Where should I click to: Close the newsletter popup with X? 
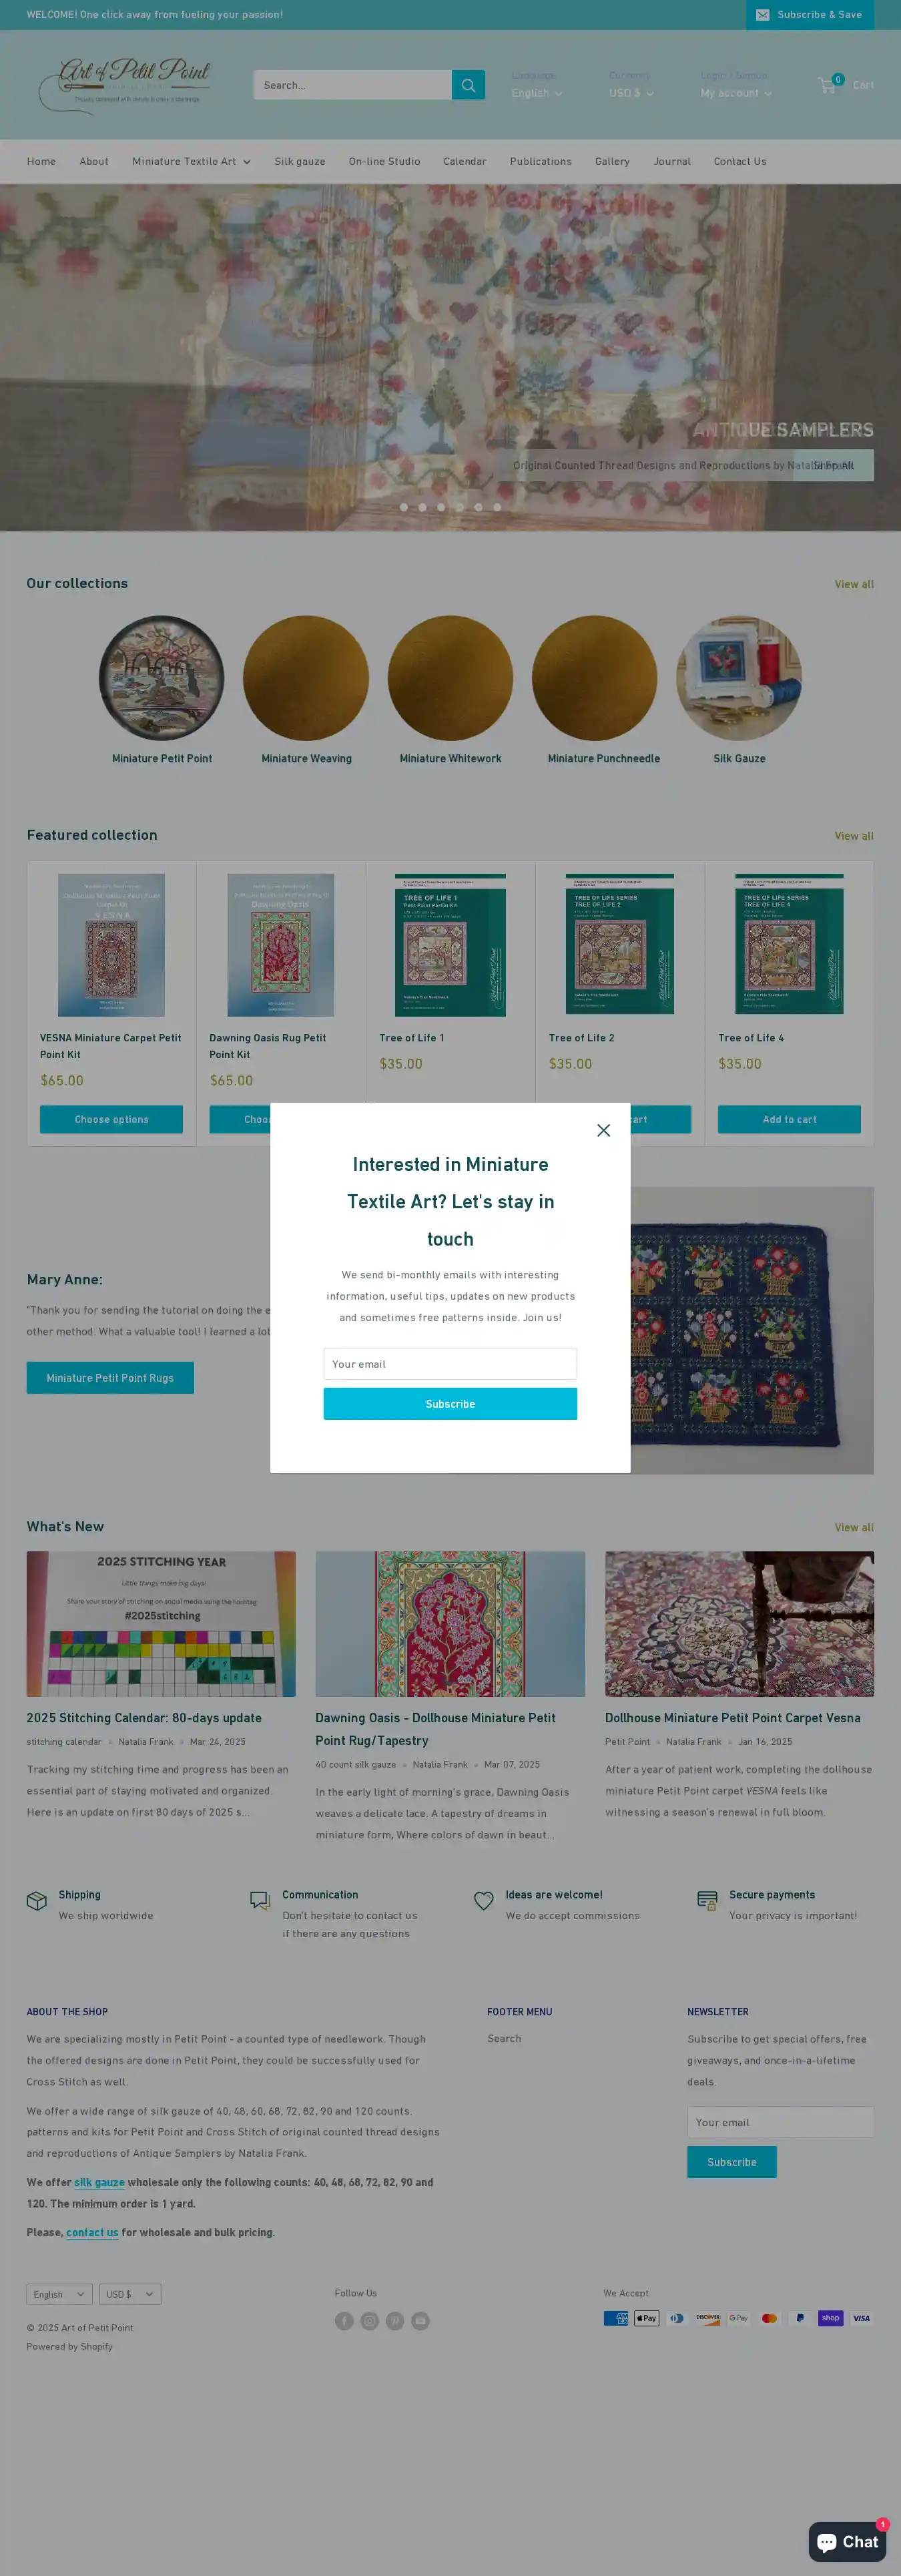[x=603, y=1130]
